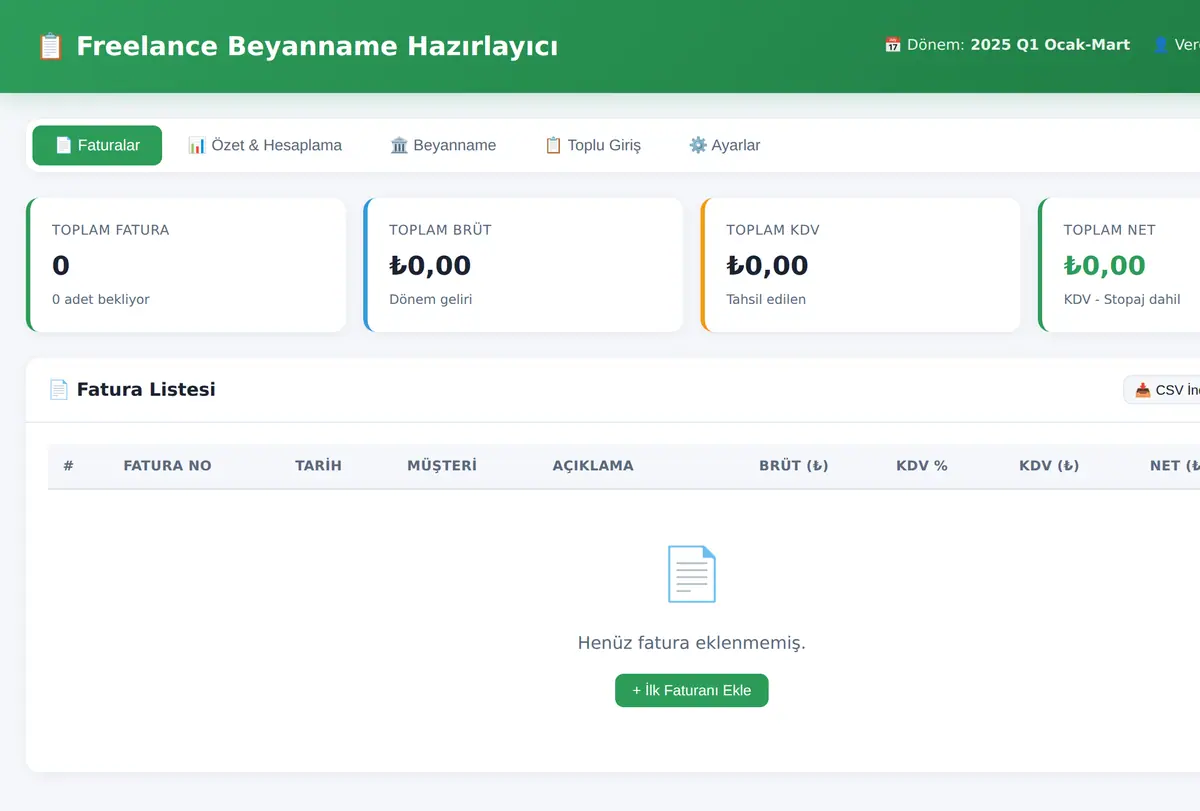
Task: Click the FATURA NO column header
Action: pyautogui.click(x=167, y=465)
